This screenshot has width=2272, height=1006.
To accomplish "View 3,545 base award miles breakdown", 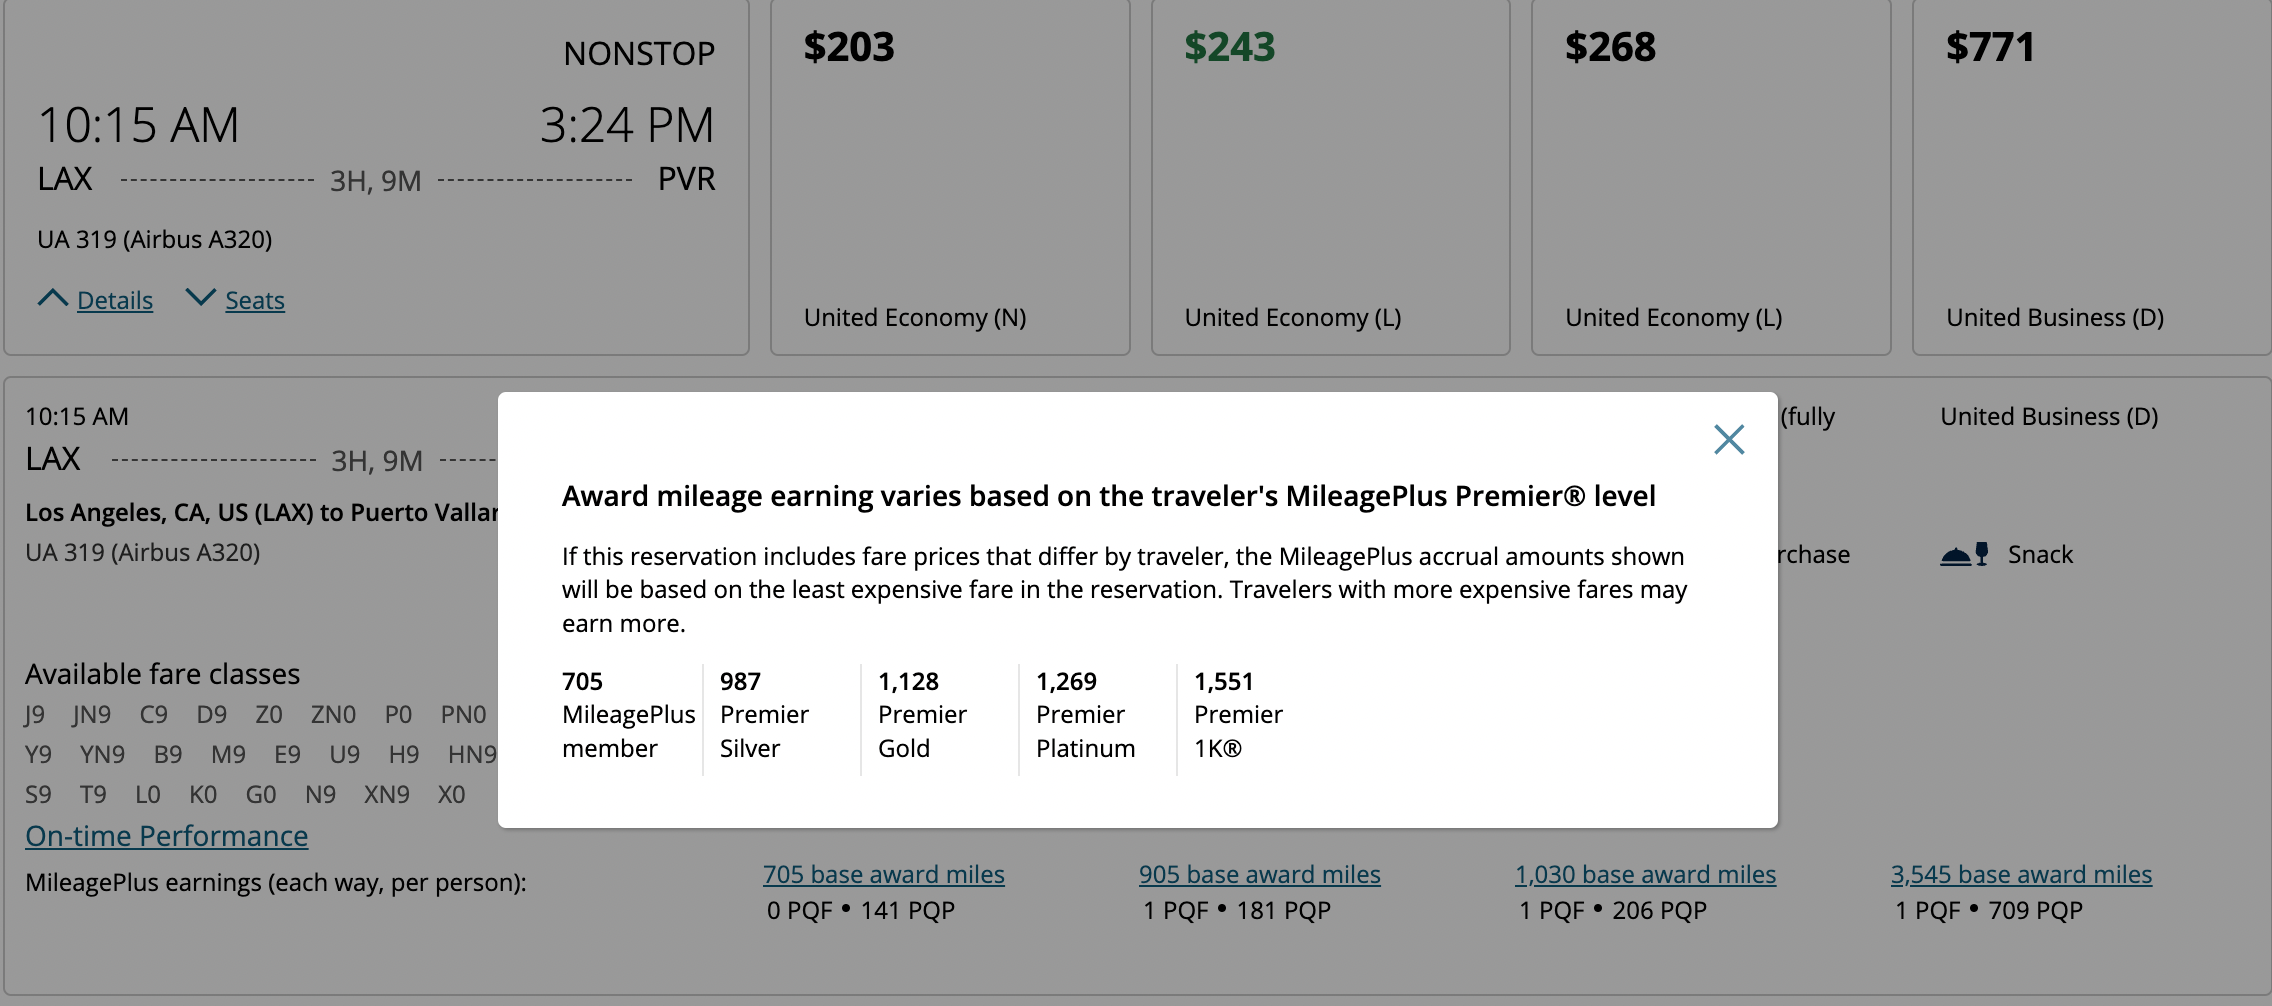I will click(x=2021, y=874).
